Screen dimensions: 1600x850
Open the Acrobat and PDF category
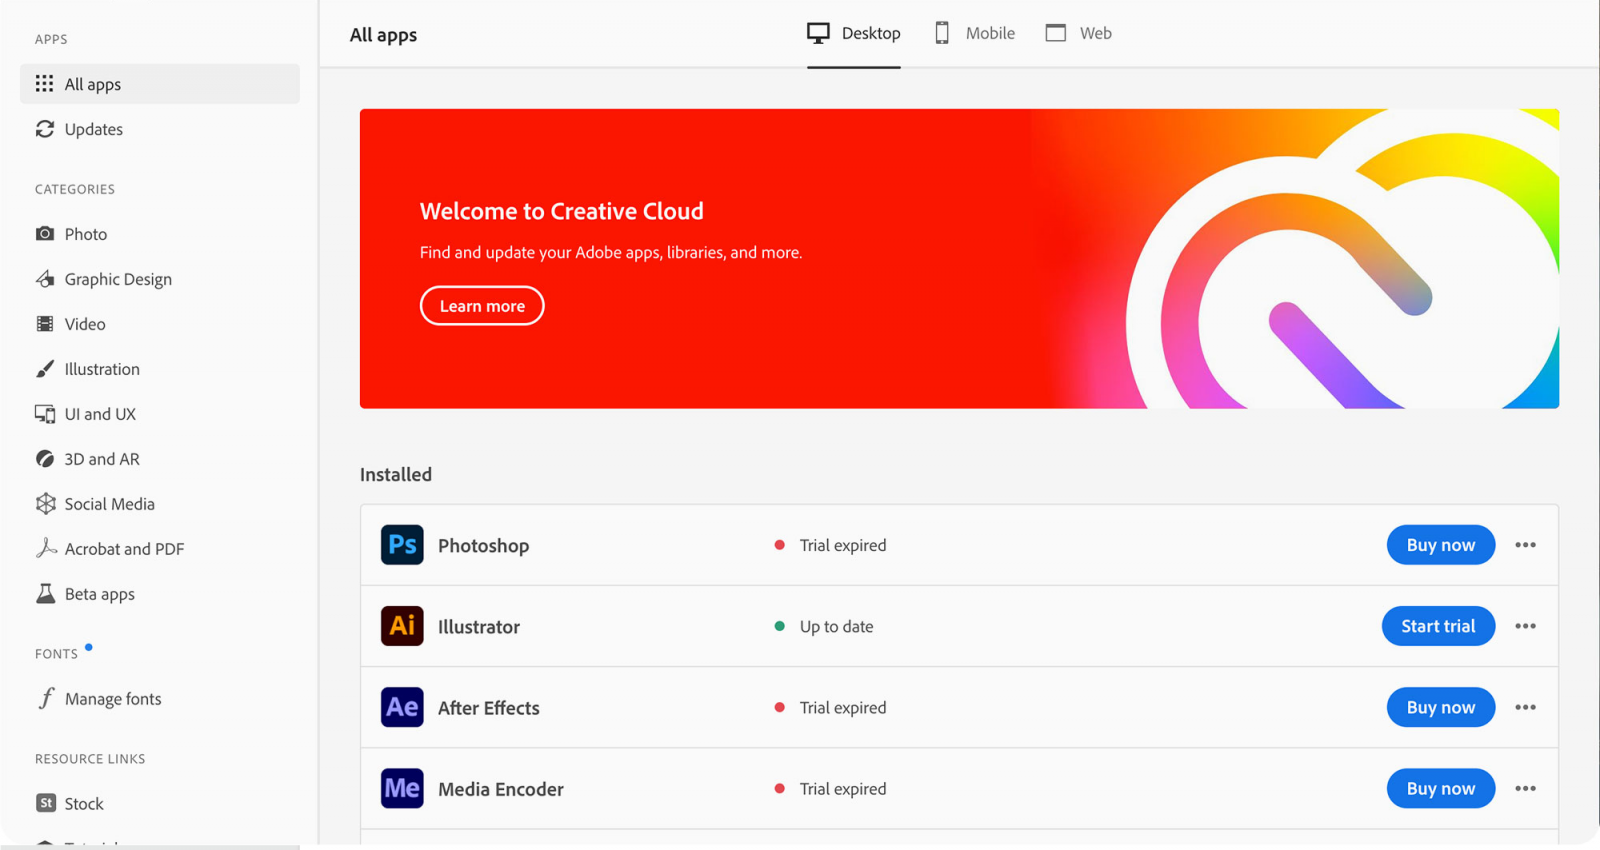point(160,549)
